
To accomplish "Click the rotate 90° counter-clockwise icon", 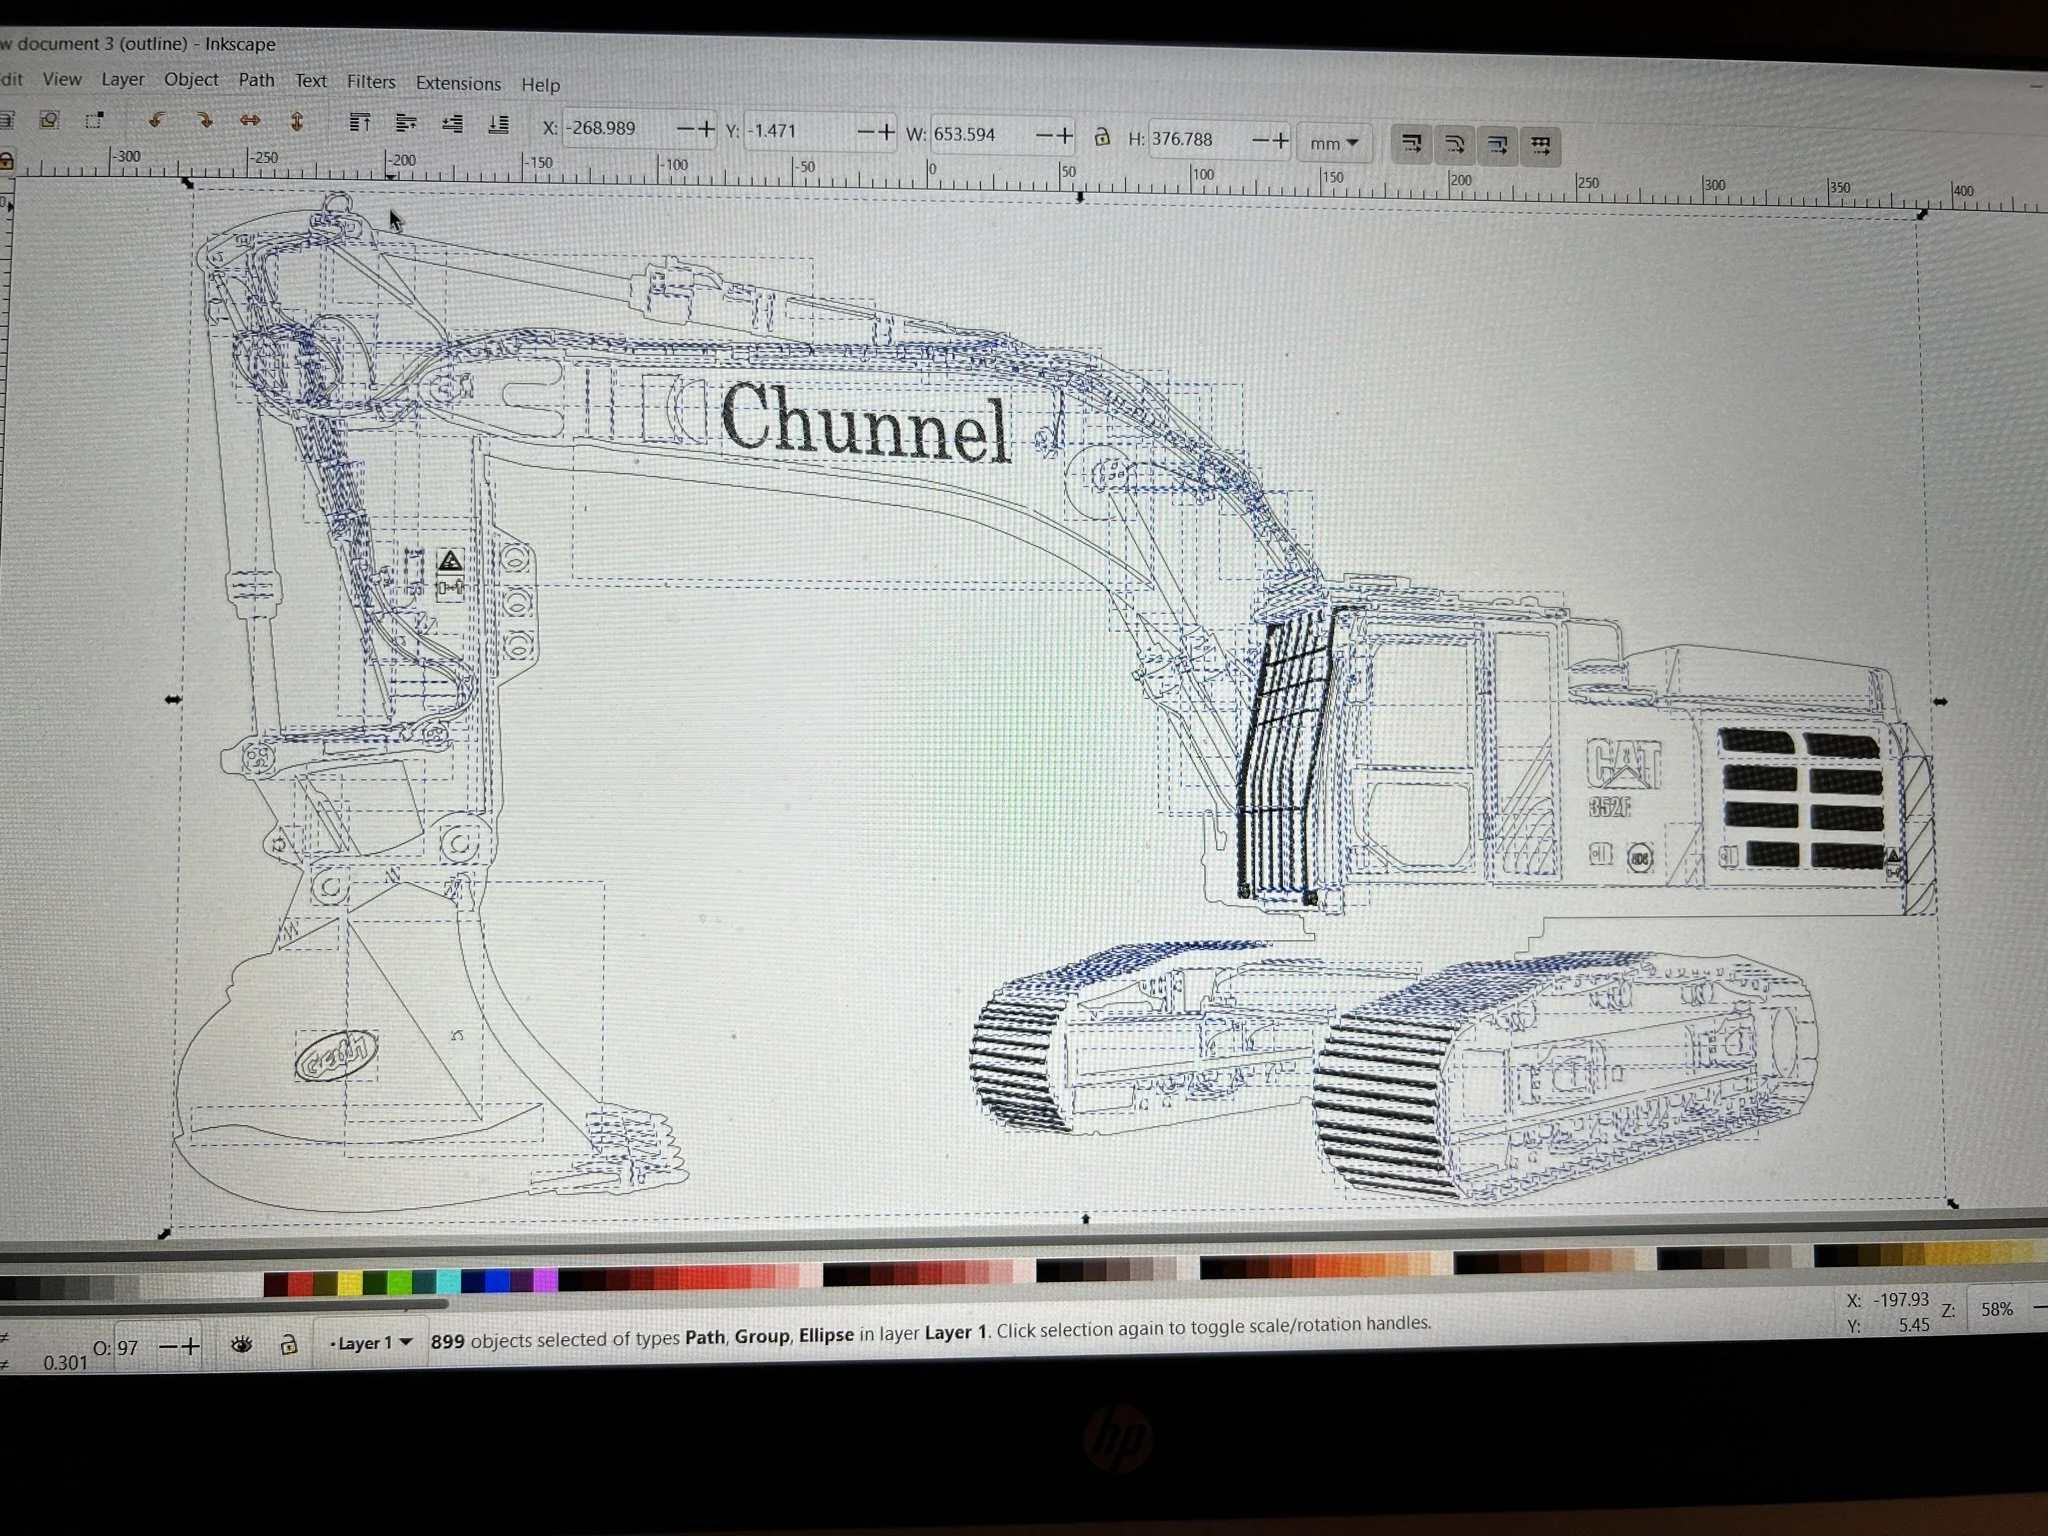I will (157, 120).
